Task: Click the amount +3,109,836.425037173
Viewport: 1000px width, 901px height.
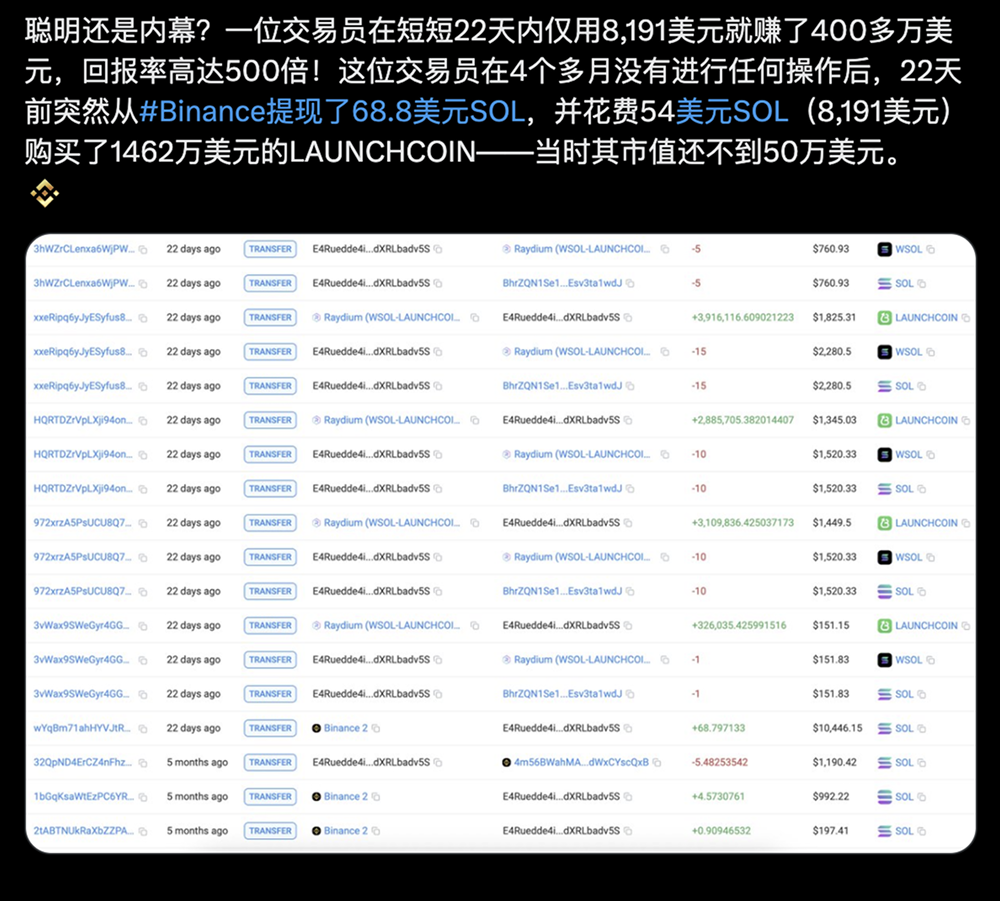Action: 743,523
